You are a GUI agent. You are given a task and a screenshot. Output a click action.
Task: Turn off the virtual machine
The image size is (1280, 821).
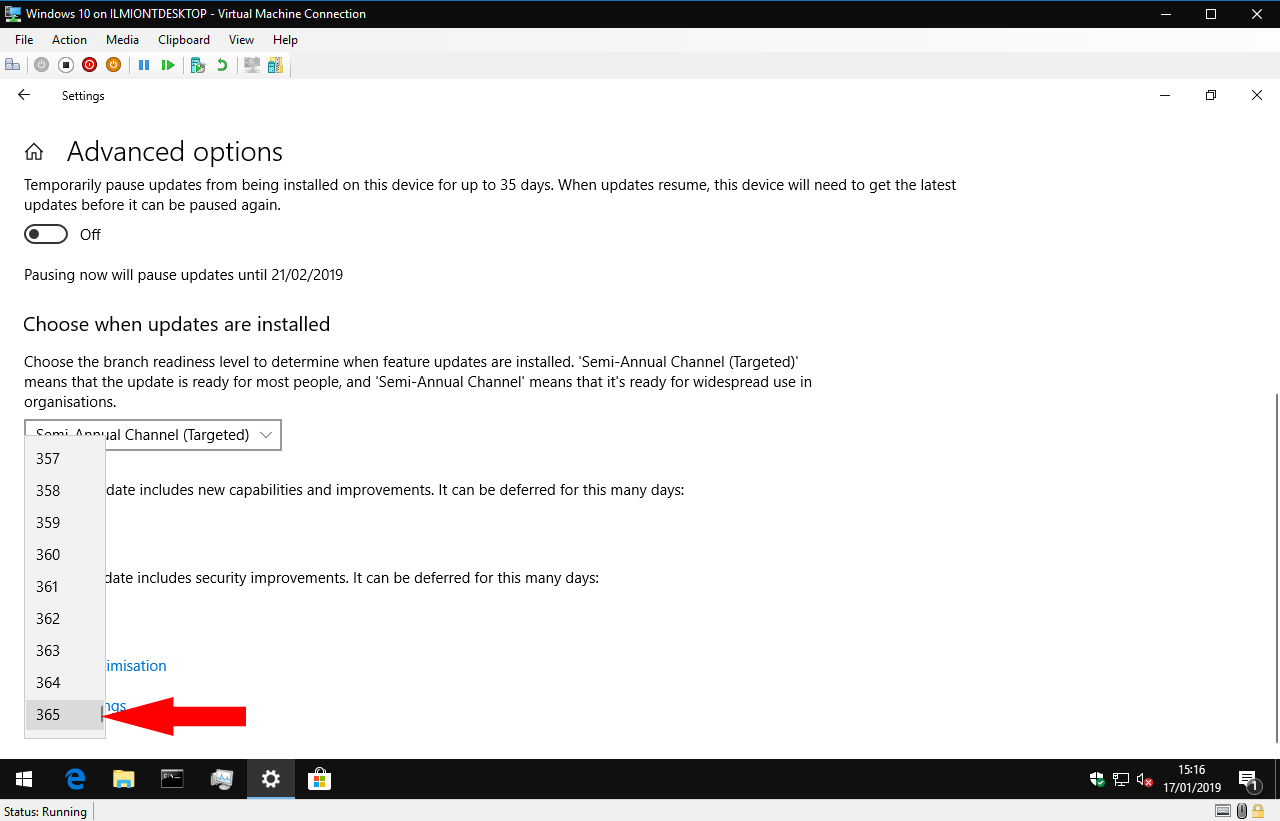(65, 64)
